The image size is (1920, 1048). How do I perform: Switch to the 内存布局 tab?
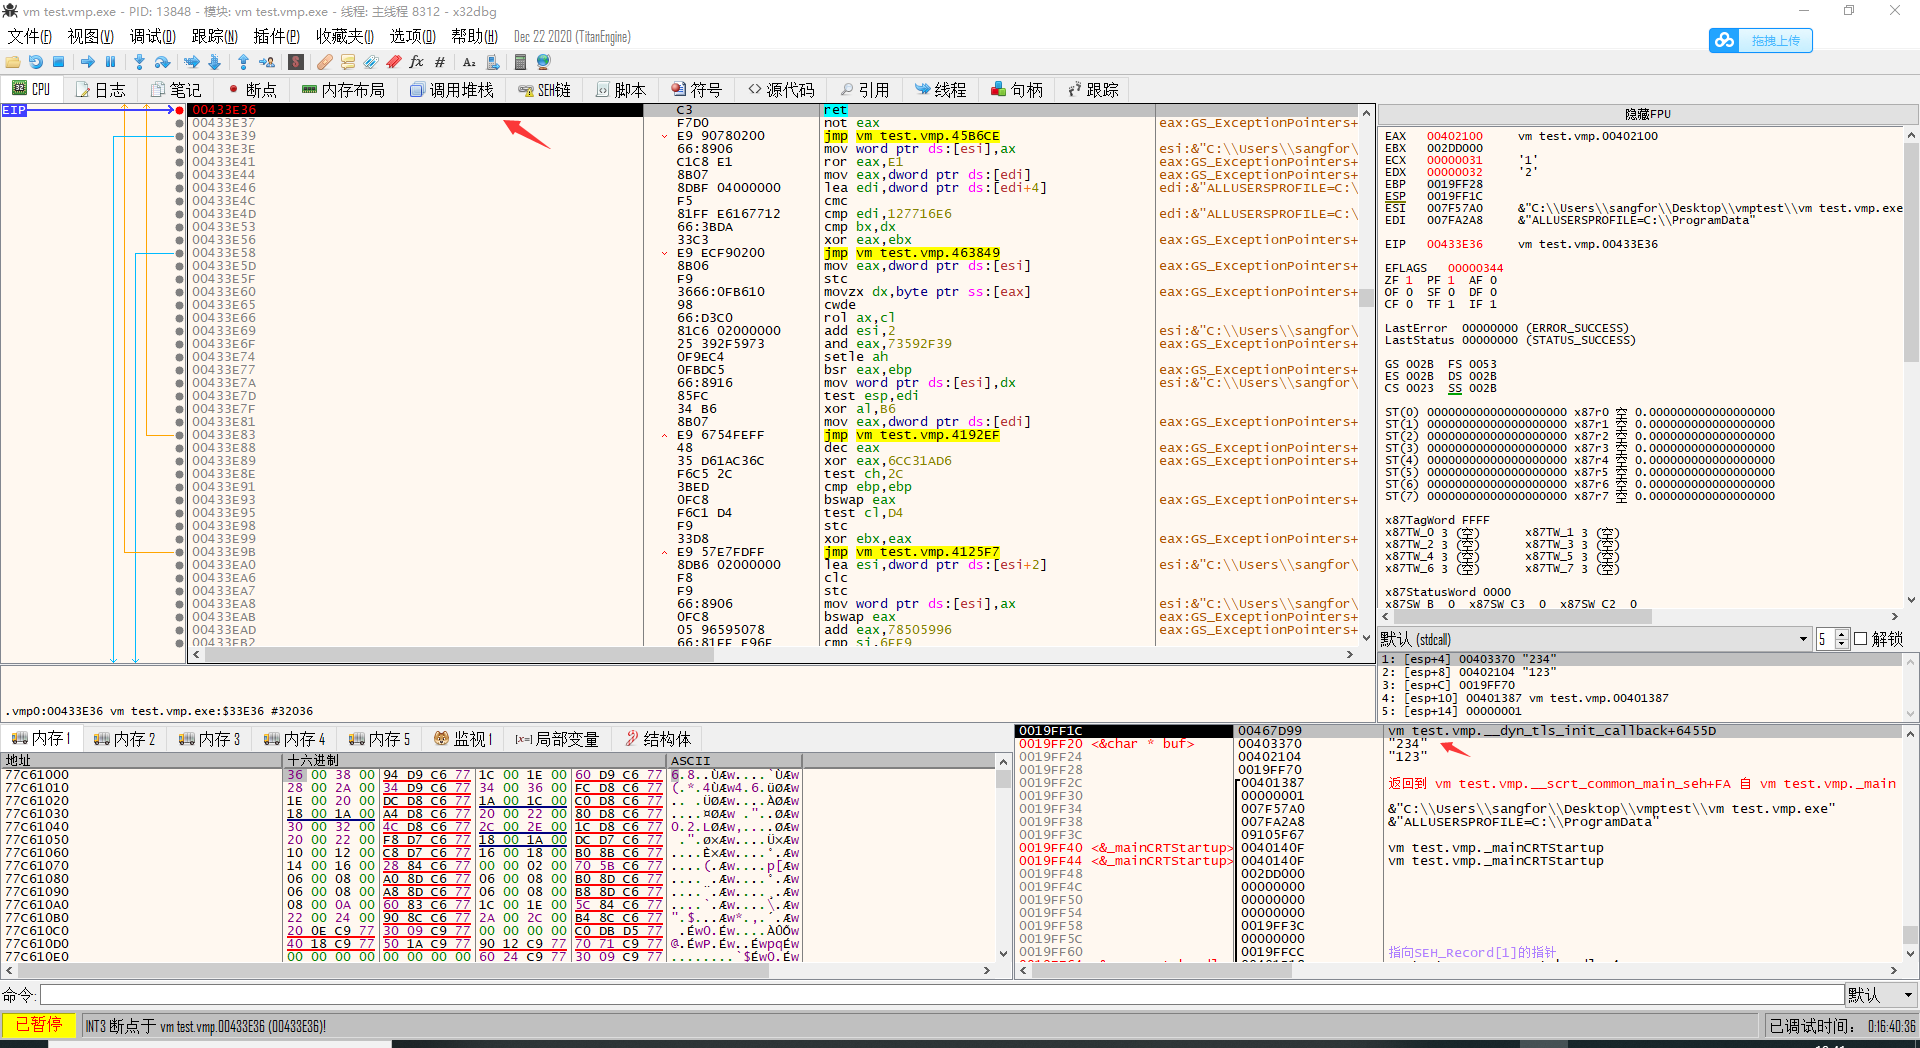click(343, 90)
